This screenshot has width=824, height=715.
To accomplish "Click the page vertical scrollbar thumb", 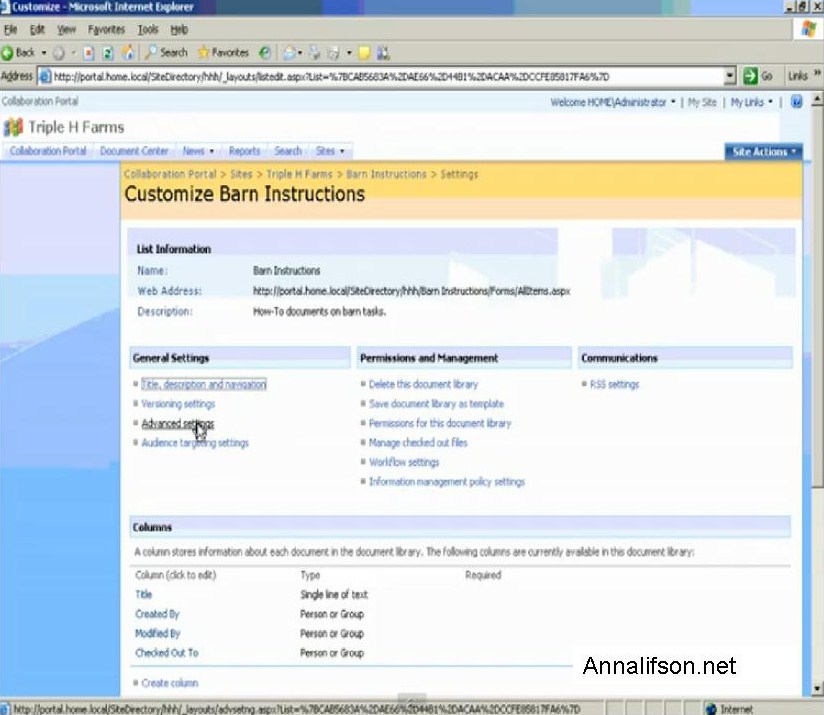I will (x=817, y=297).
